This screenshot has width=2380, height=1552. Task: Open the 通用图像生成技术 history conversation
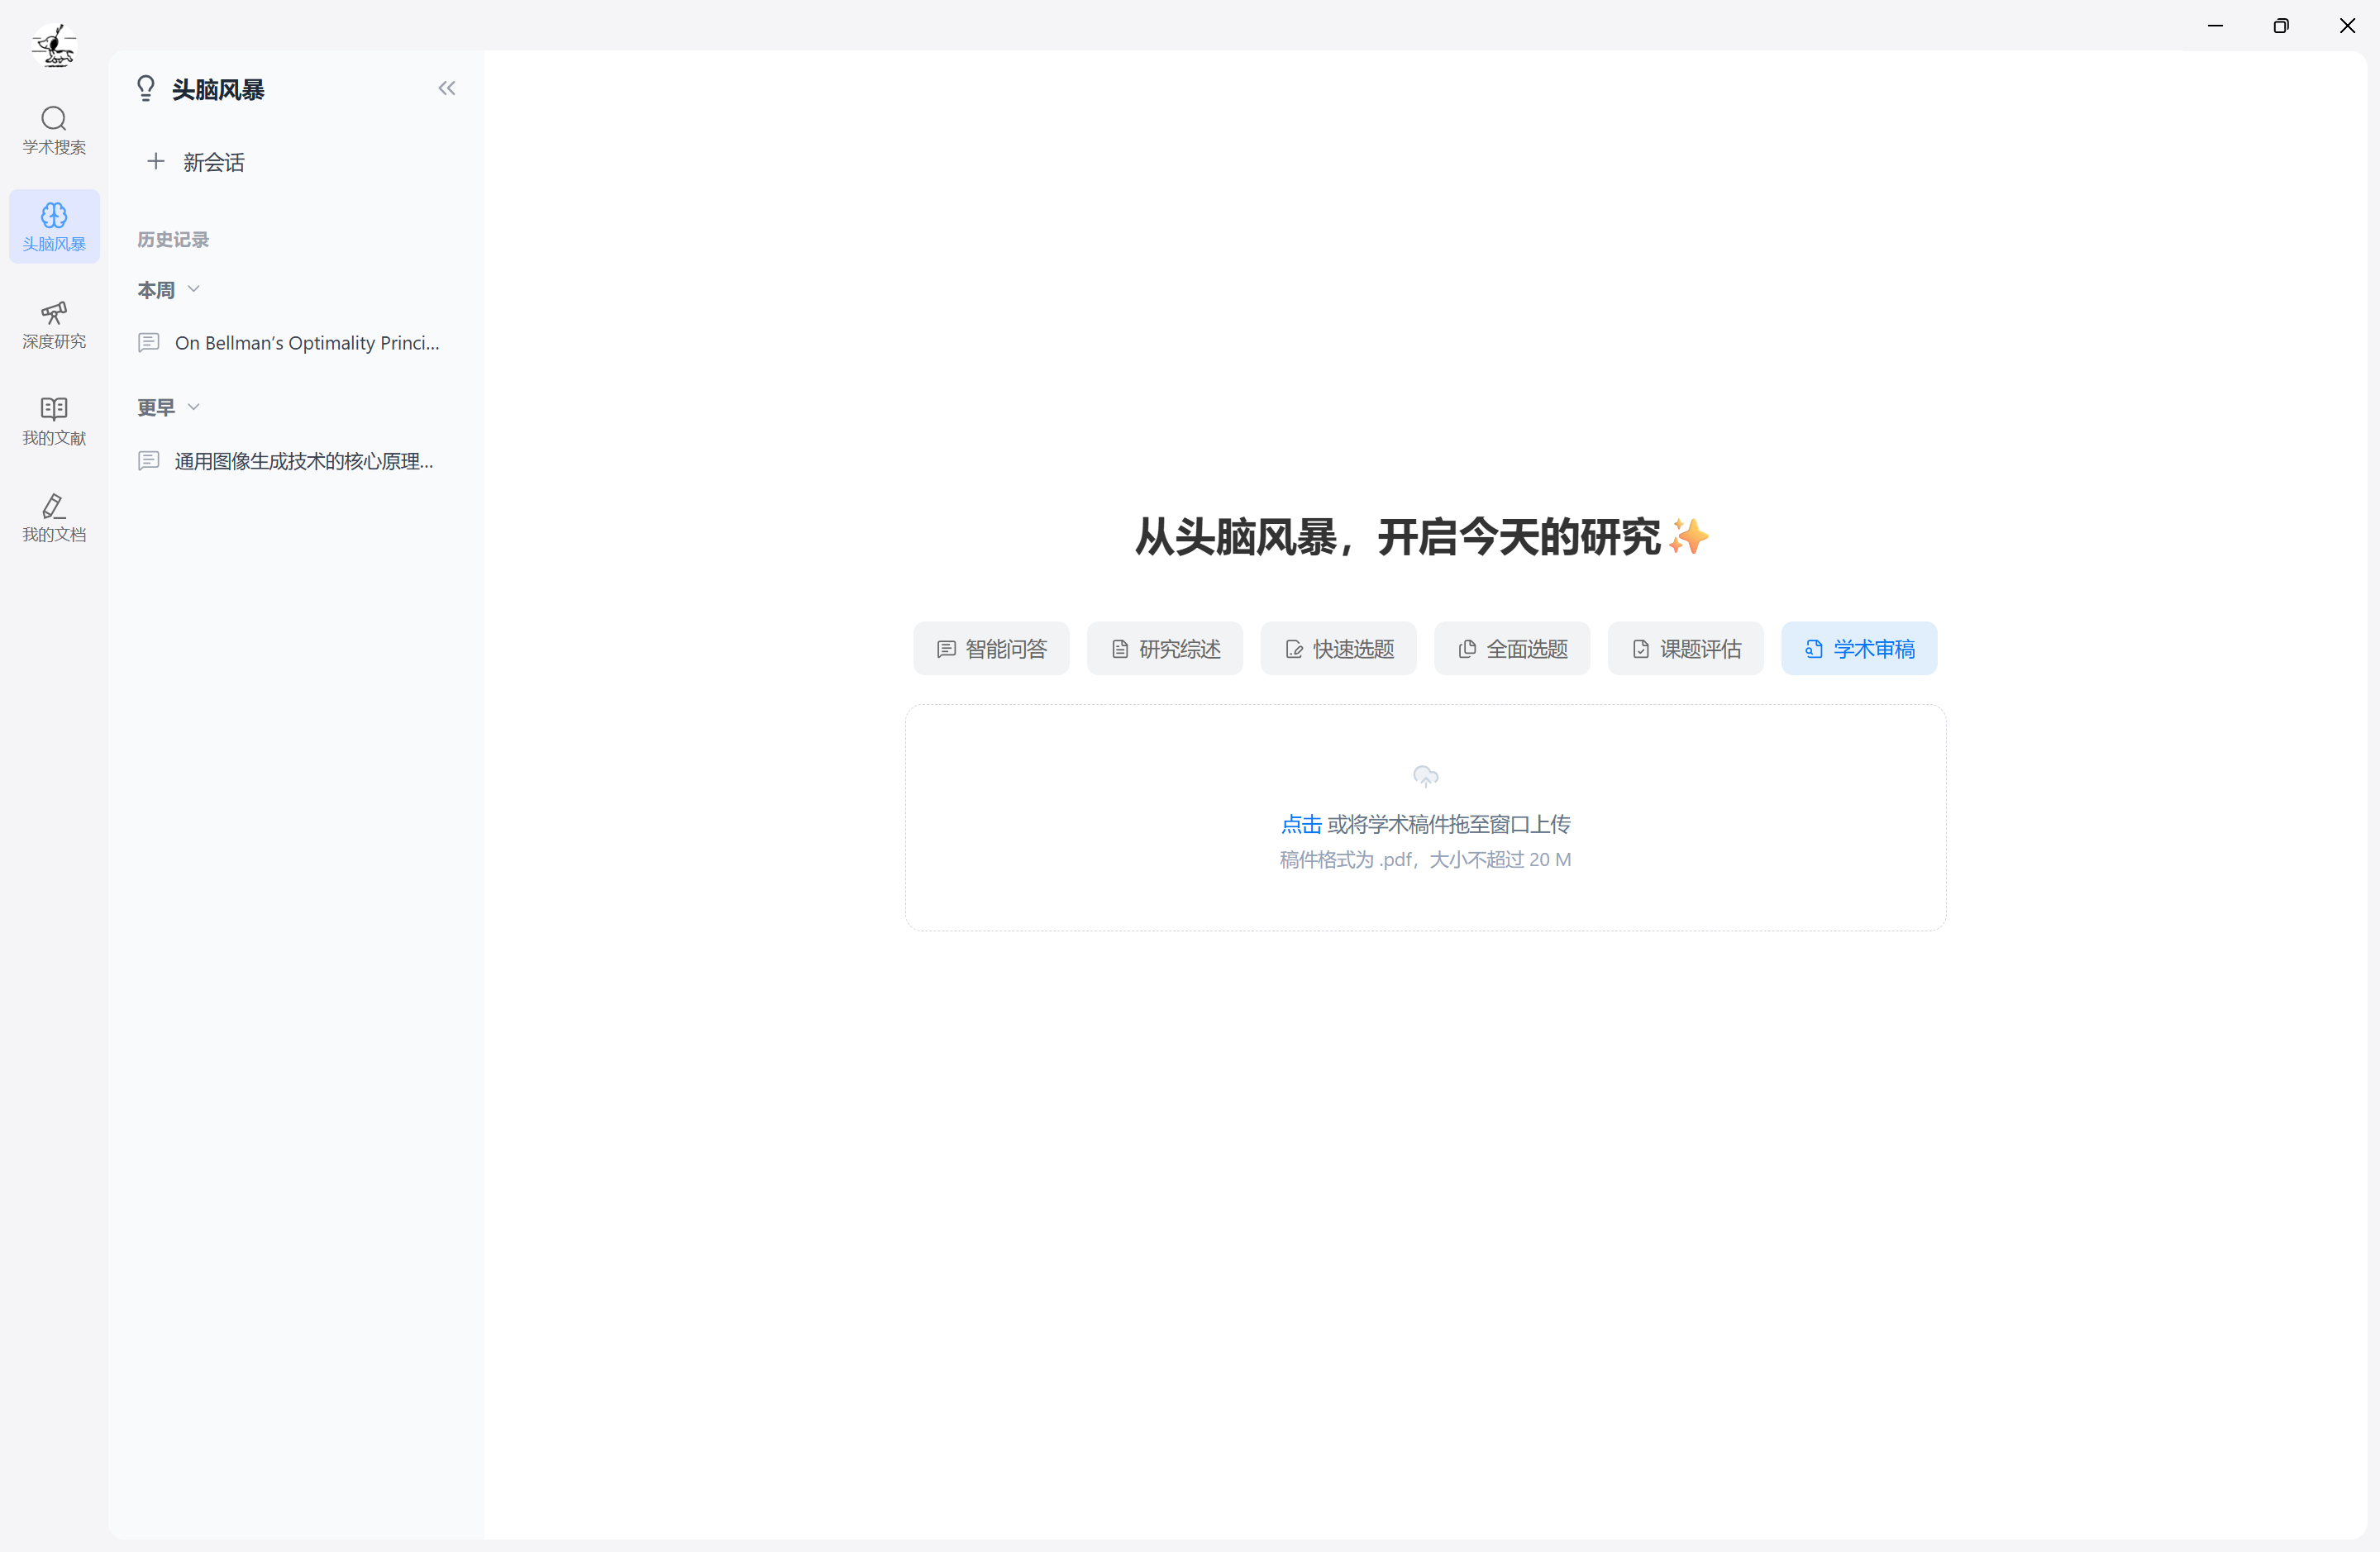click(303, 461)
